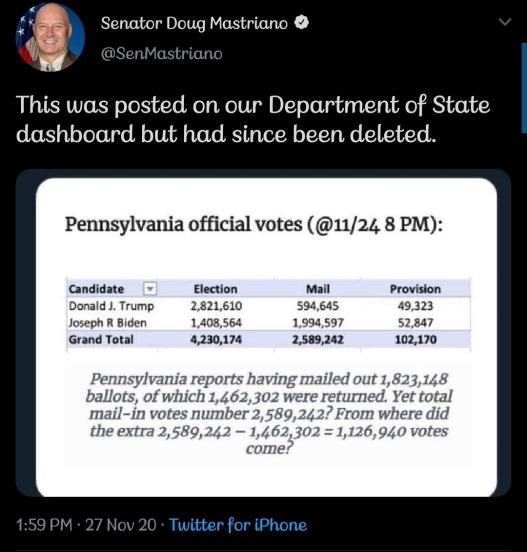Click the Pennsylvania official votes heading
Image resolution: width=527 pixels, height=552 pixels.
254,224
